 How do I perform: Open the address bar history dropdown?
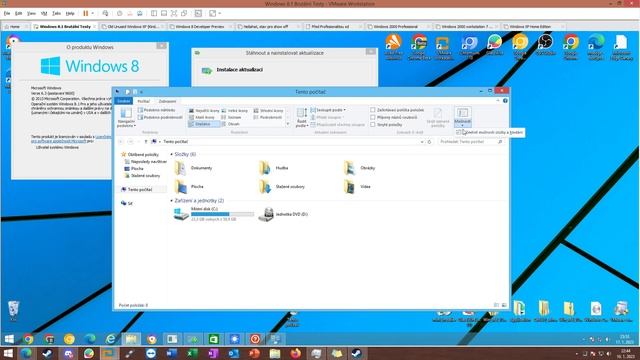tap(422, 142)
